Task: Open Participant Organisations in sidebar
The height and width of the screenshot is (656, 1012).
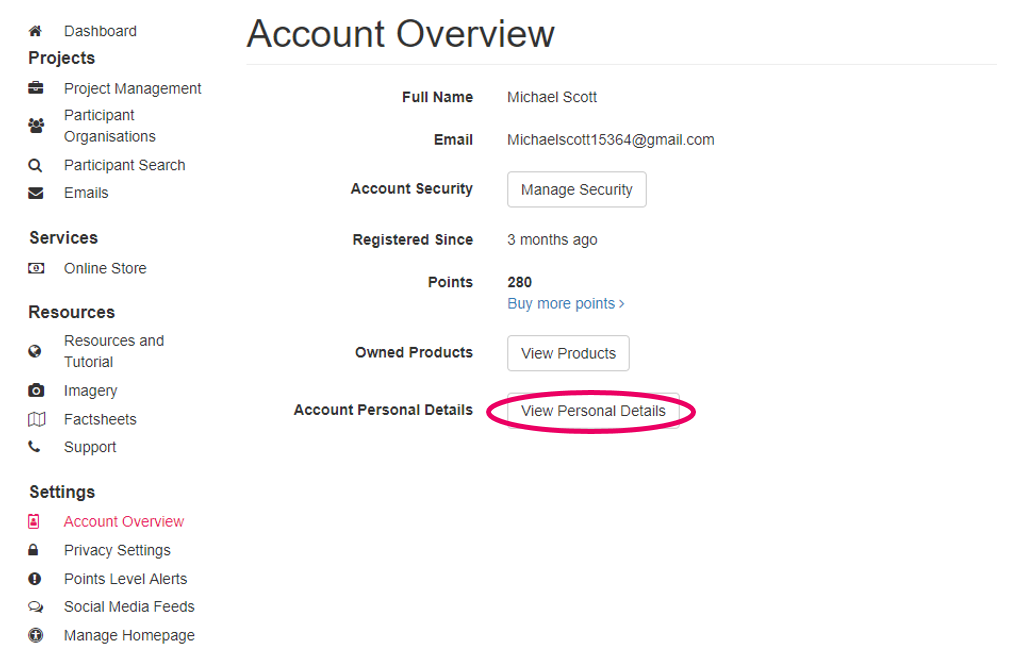Action: pos(110,126)
